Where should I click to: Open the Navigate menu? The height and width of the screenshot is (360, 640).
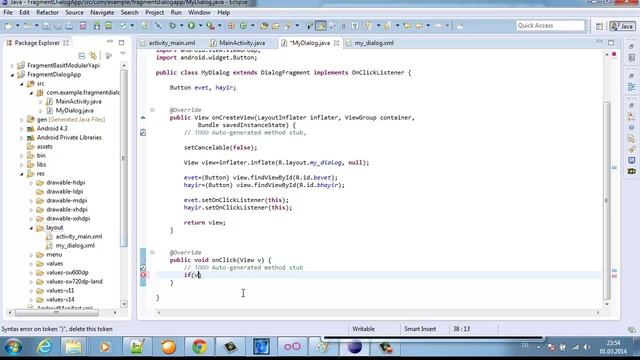tap(102, 13)
